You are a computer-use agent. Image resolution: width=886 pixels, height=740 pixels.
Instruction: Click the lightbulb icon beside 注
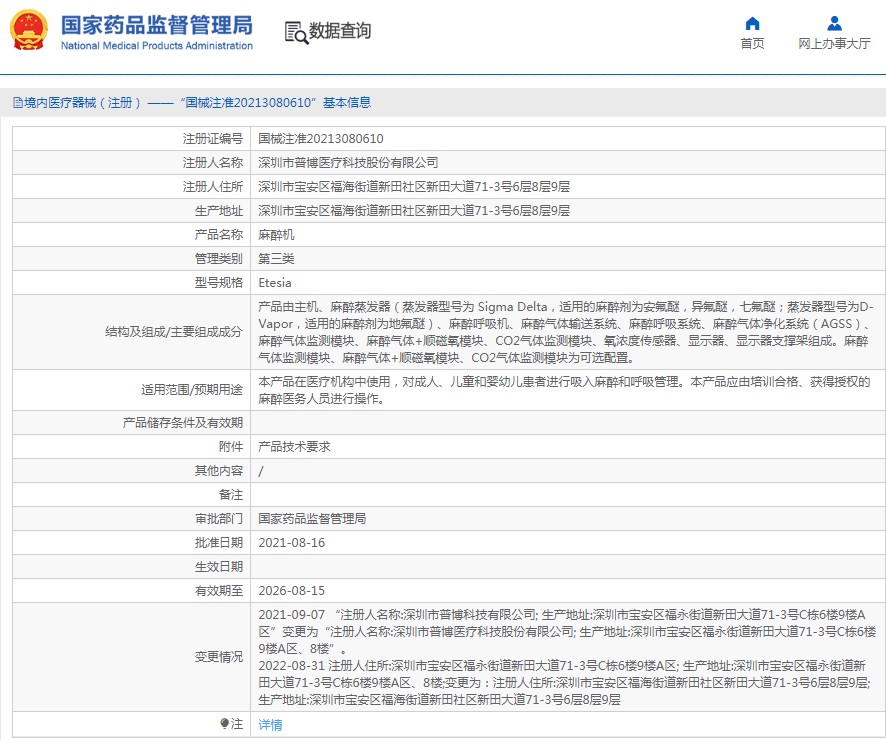224,724
